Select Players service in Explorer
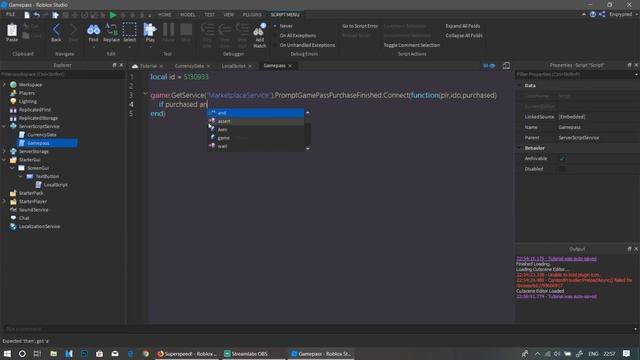The height and width of the screenshot is (360, 640). [x=27, y=93]
